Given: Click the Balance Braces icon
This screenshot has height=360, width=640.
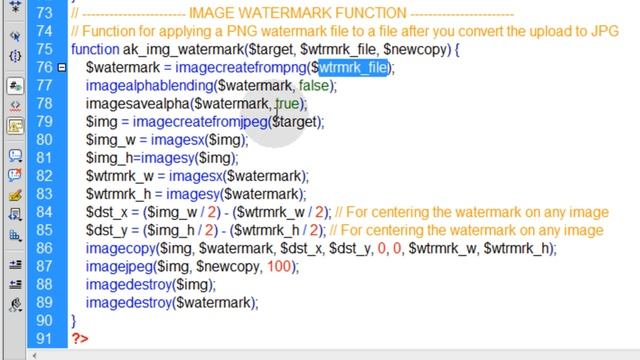Looking at the screenshot, I should (15, 56).
